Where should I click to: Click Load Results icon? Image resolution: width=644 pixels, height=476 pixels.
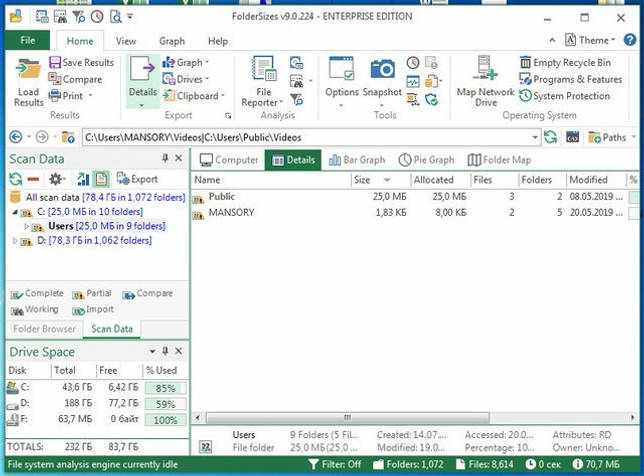click(28, 69)
